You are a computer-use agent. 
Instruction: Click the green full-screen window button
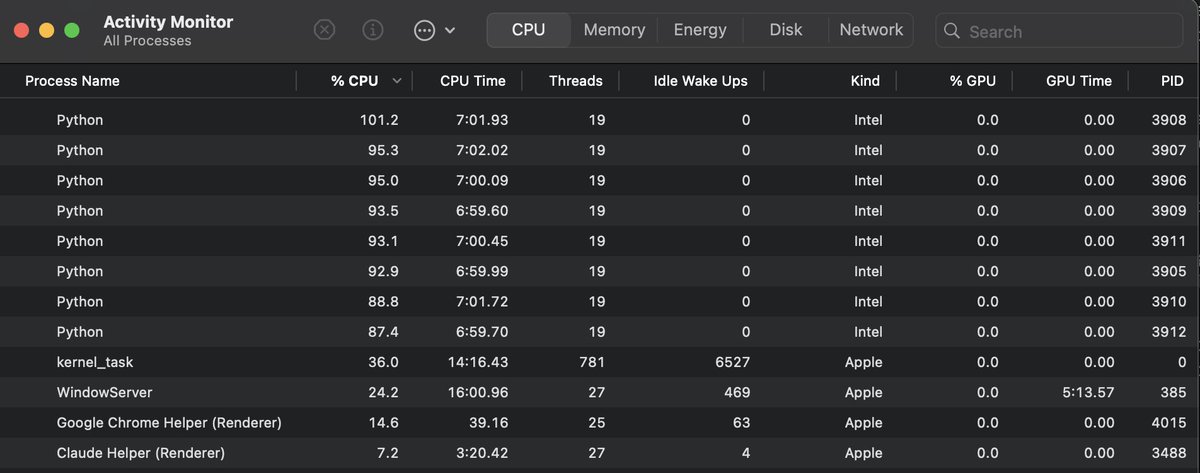71,30
